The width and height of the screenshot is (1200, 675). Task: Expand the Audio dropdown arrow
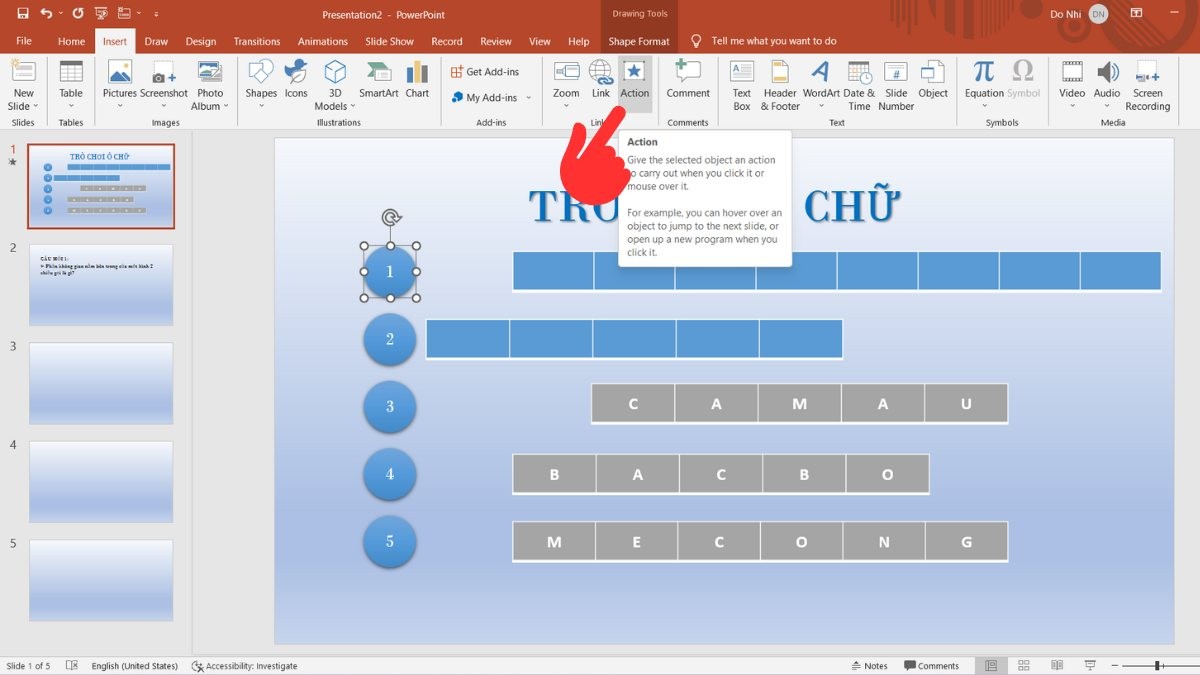(x=1107, y=106)
